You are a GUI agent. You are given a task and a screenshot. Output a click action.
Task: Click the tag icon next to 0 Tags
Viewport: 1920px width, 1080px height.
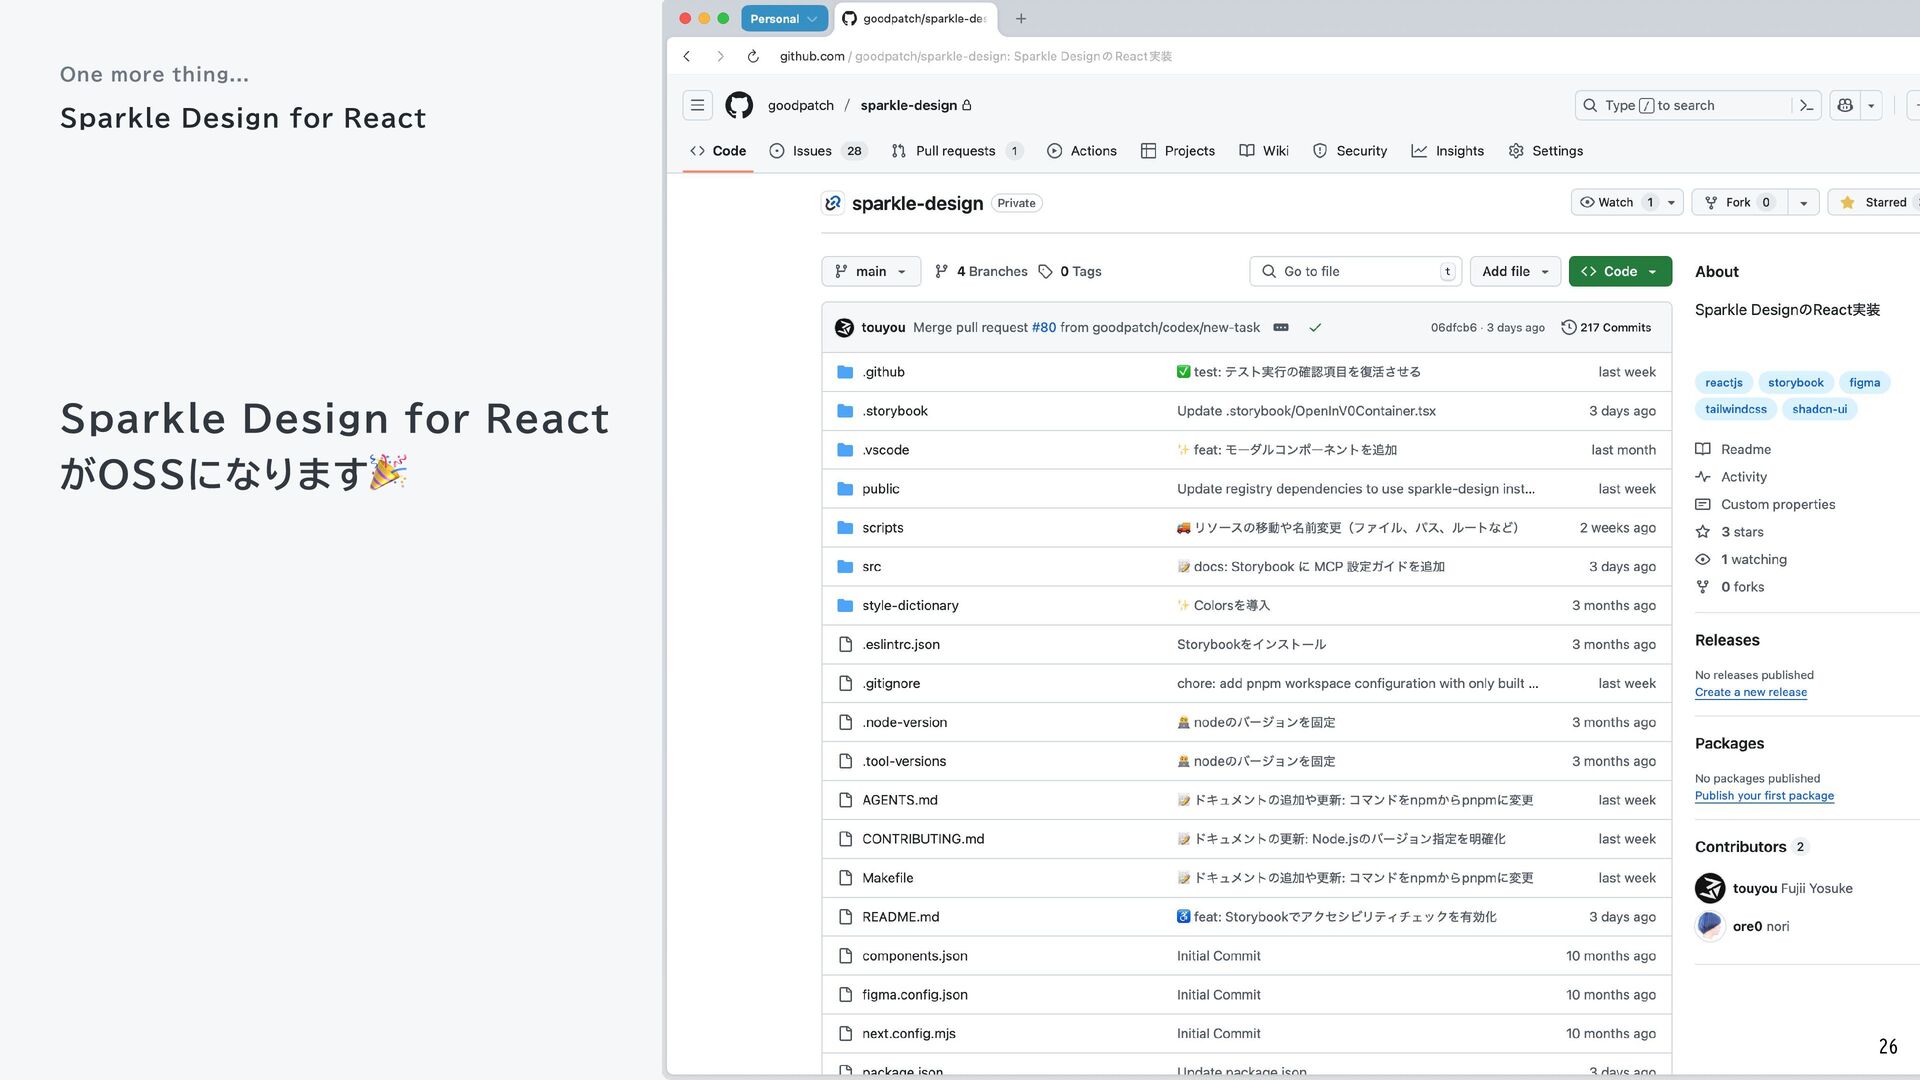point(1045,271)
